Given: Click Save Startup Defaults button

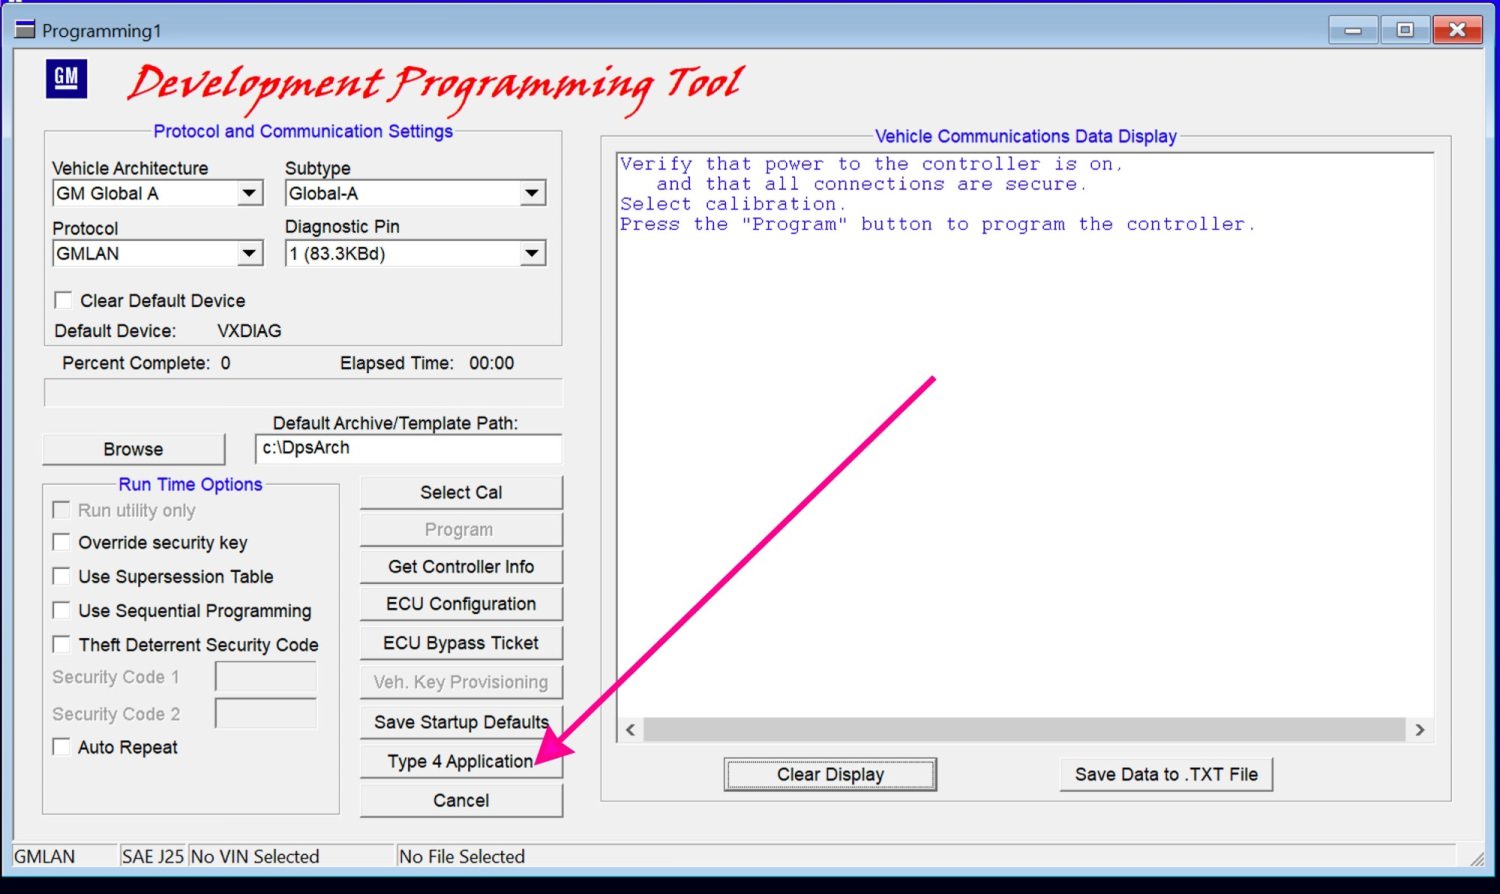Looking at the screenshot, I should click(x=461, y=721).
